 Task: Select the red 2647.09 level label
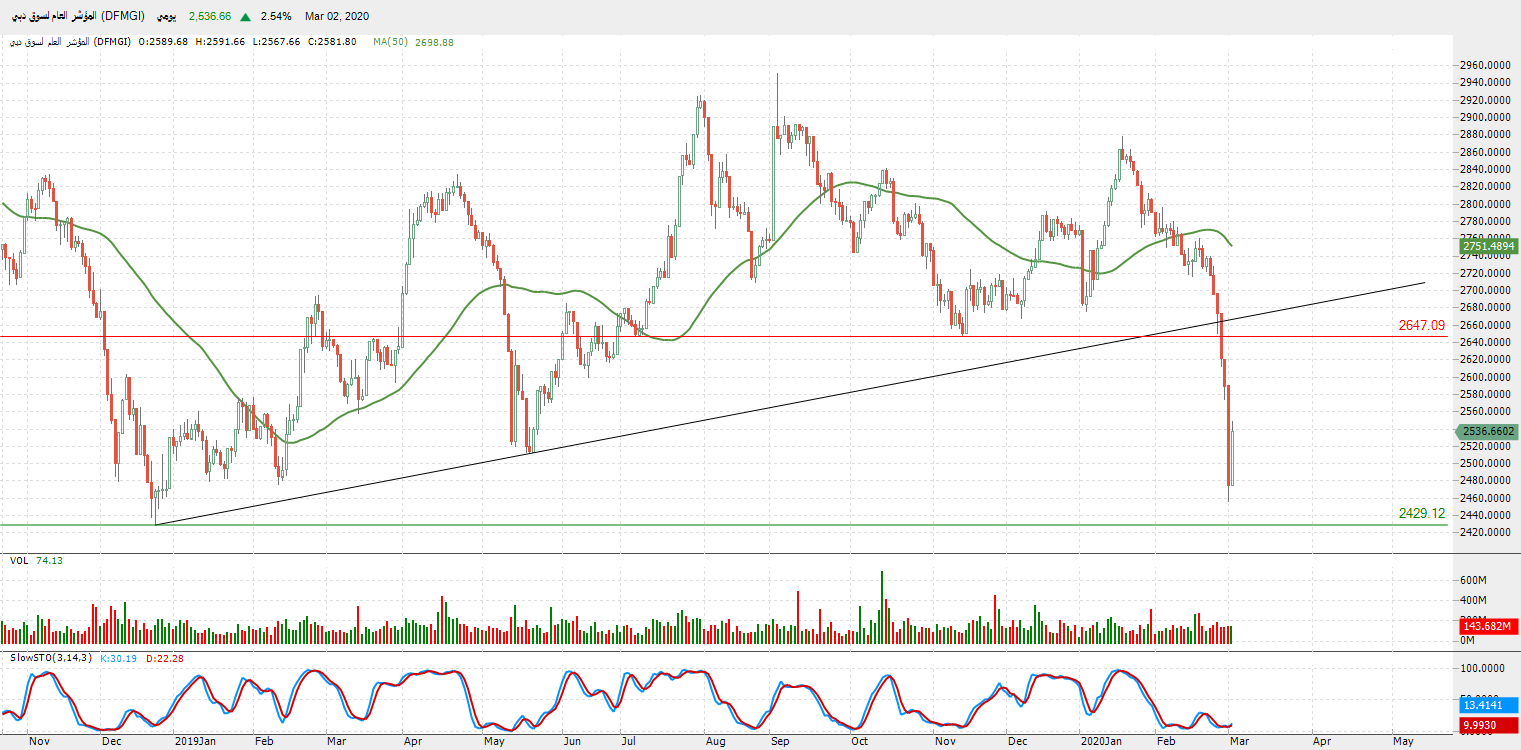[1422, 326]
